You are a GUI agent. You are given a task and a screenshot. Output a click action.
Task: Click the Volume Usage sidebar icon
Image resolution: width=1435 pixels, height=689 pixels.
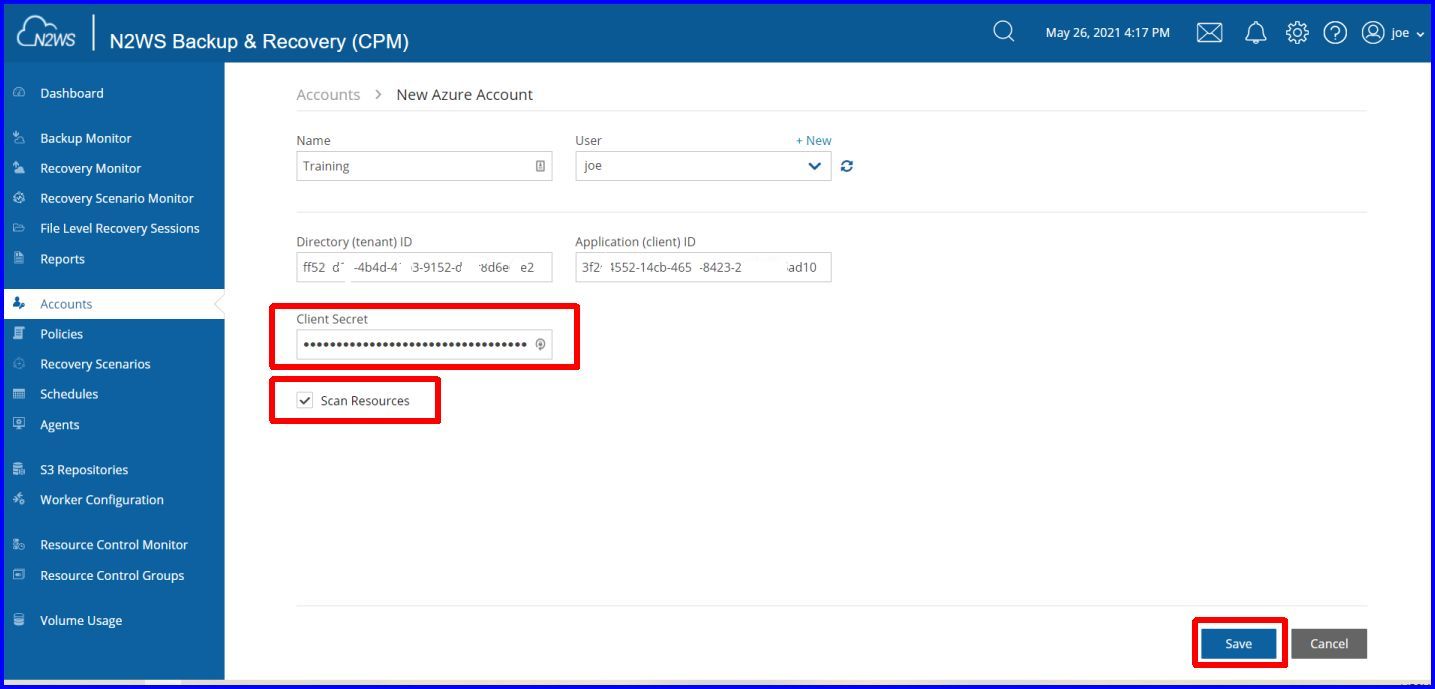click(19, 620)
